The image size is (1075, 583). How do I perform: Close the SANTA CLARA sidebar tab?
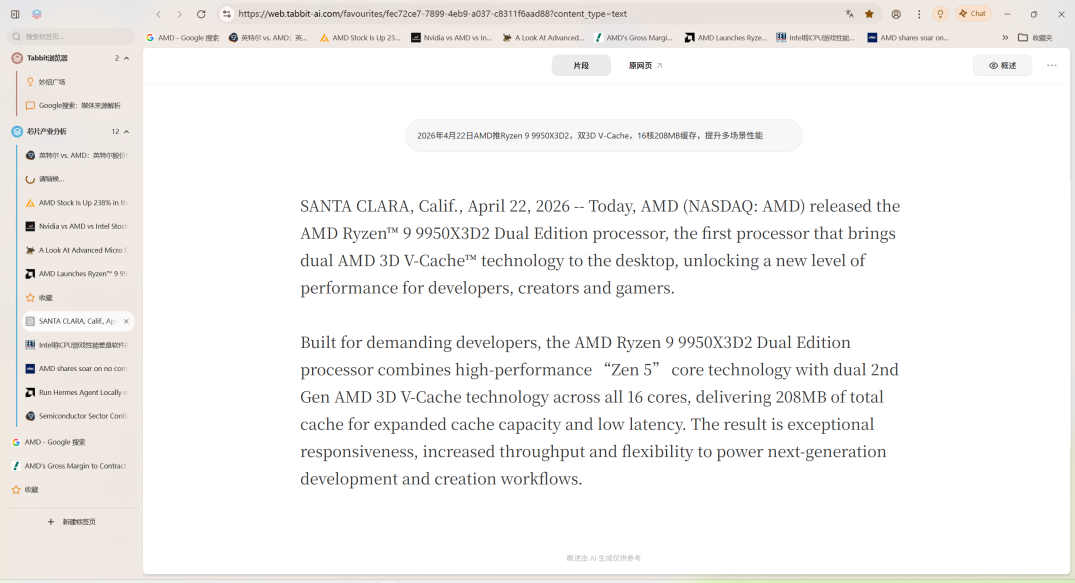pos(127,321)
